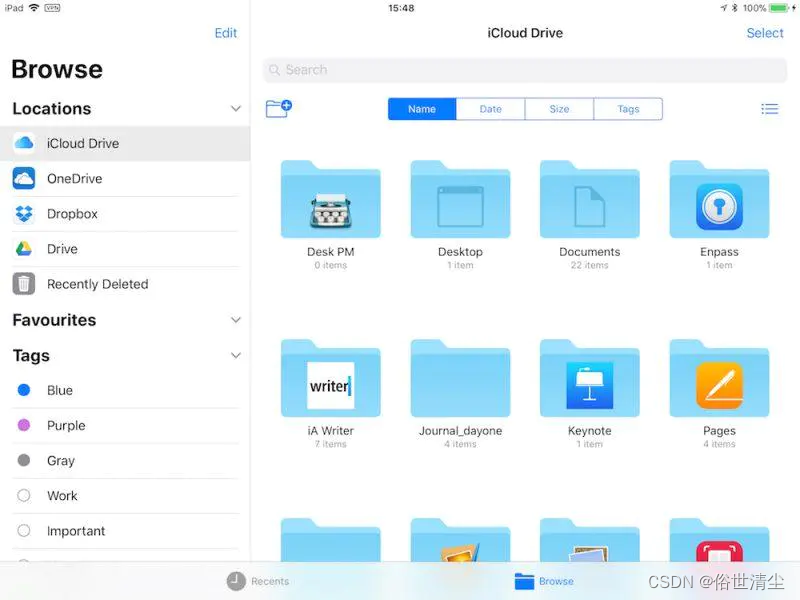
Task: Select the Important tag circle
Action: 24,531
